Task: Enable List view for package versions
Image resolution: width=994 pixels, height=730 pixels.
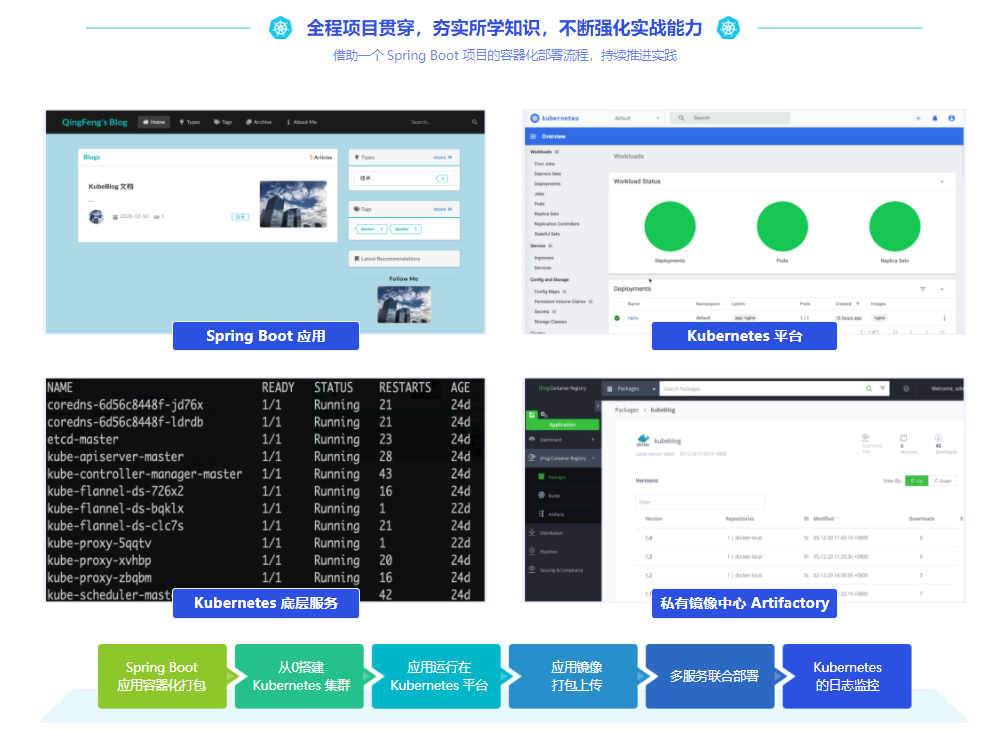Action: point(916,481)
